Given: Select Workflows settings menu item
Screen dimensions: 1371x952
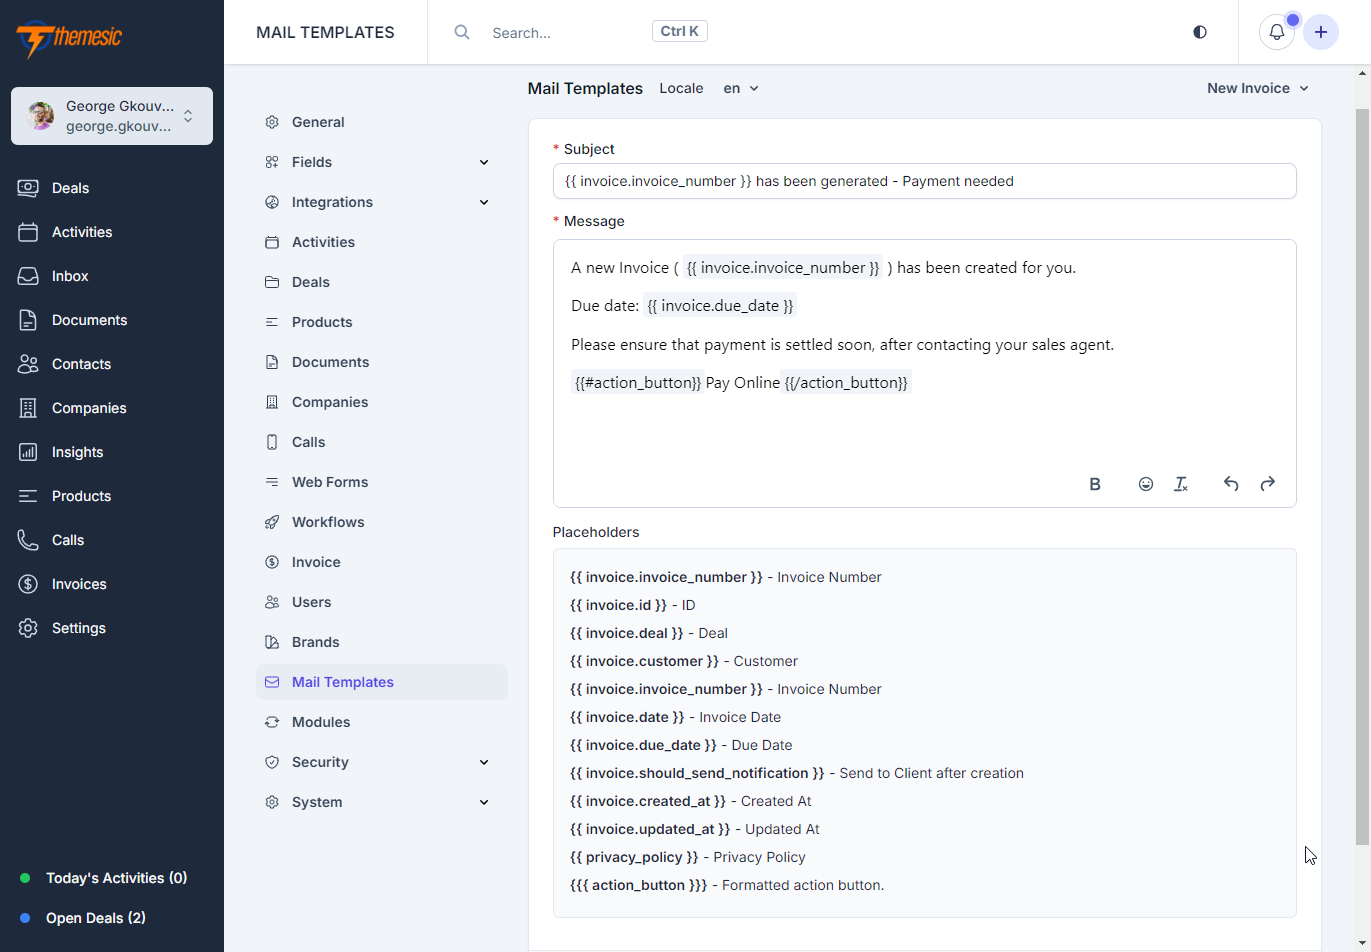Looking at the screenshot, I should coord(381,522).
